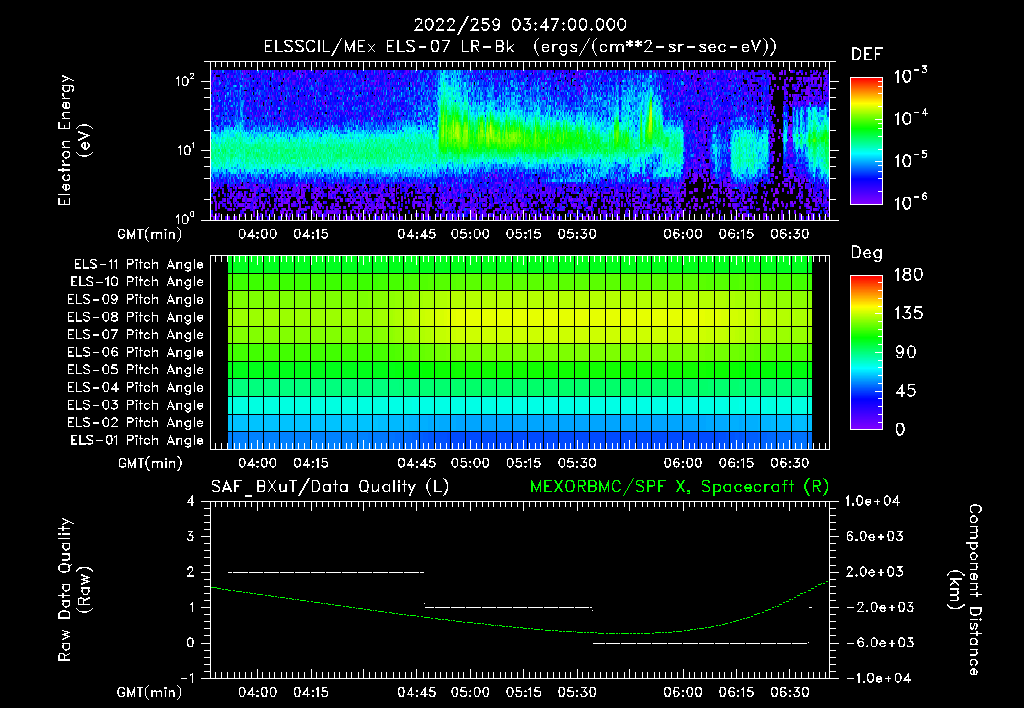Click the 10^-6 tick on the DEF scale
The image size is (1024, 708).
pos(910,202)
